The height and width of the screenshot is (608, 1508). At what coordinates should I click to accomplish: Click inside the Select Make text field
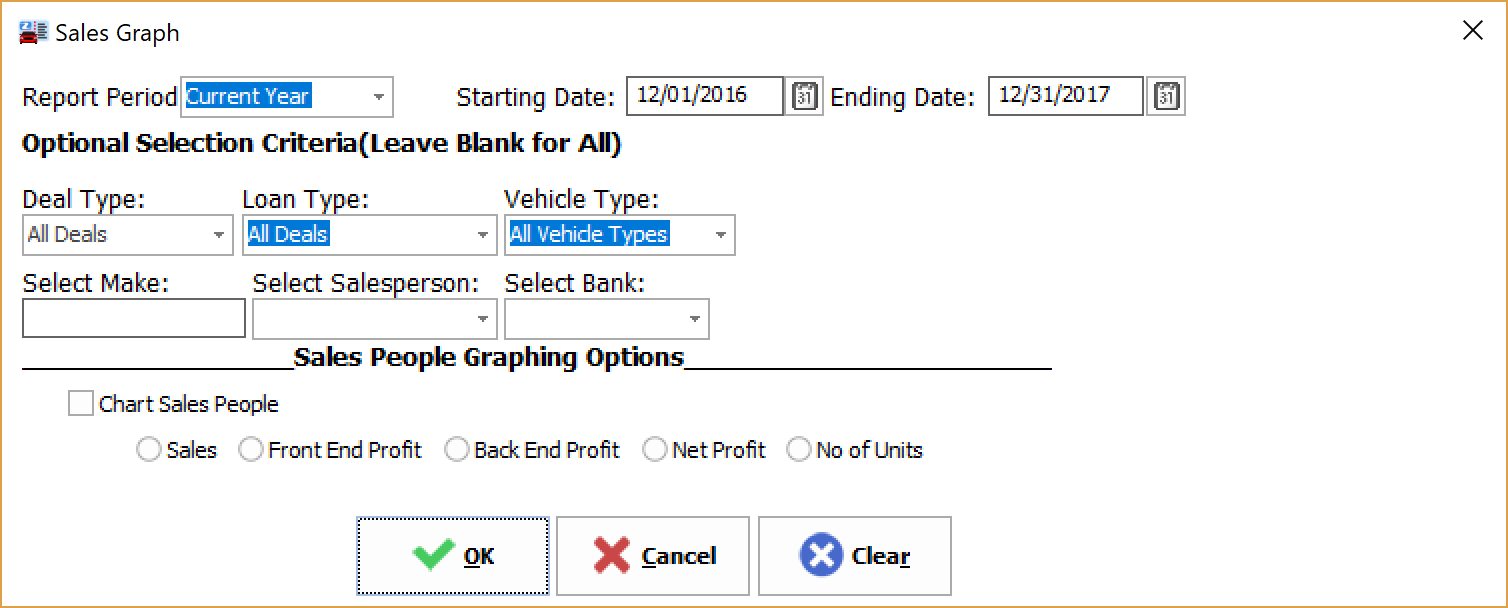(133, 318)
